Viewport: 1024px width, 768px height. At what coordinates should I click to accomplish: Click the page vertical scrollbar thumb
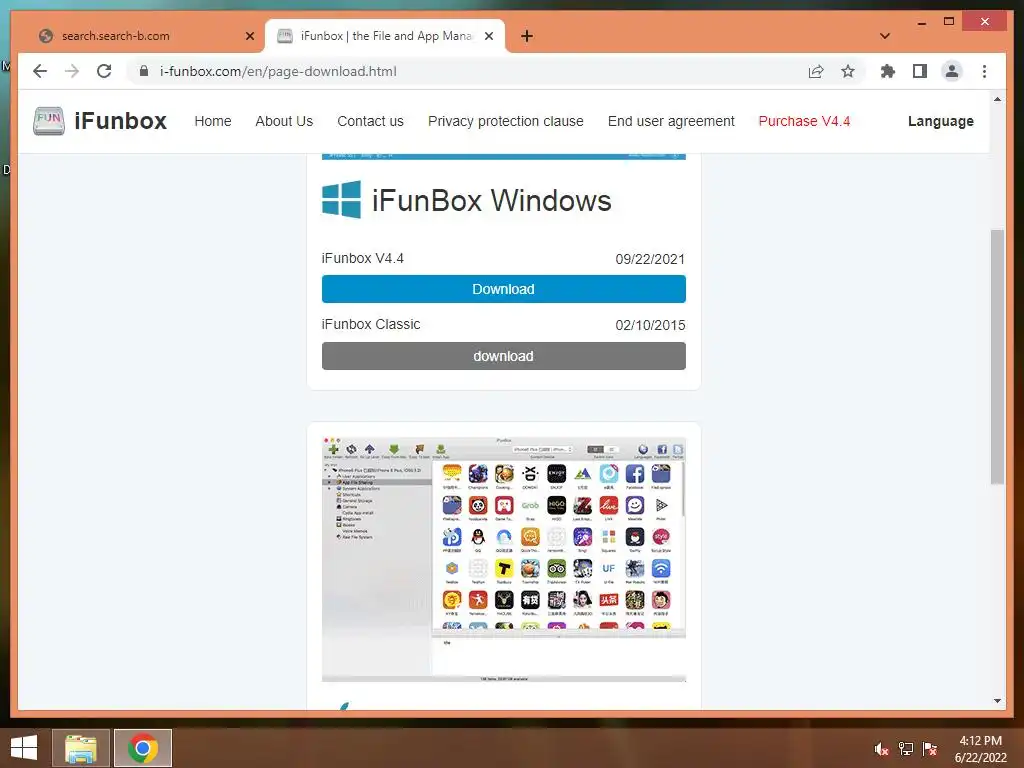997,357
